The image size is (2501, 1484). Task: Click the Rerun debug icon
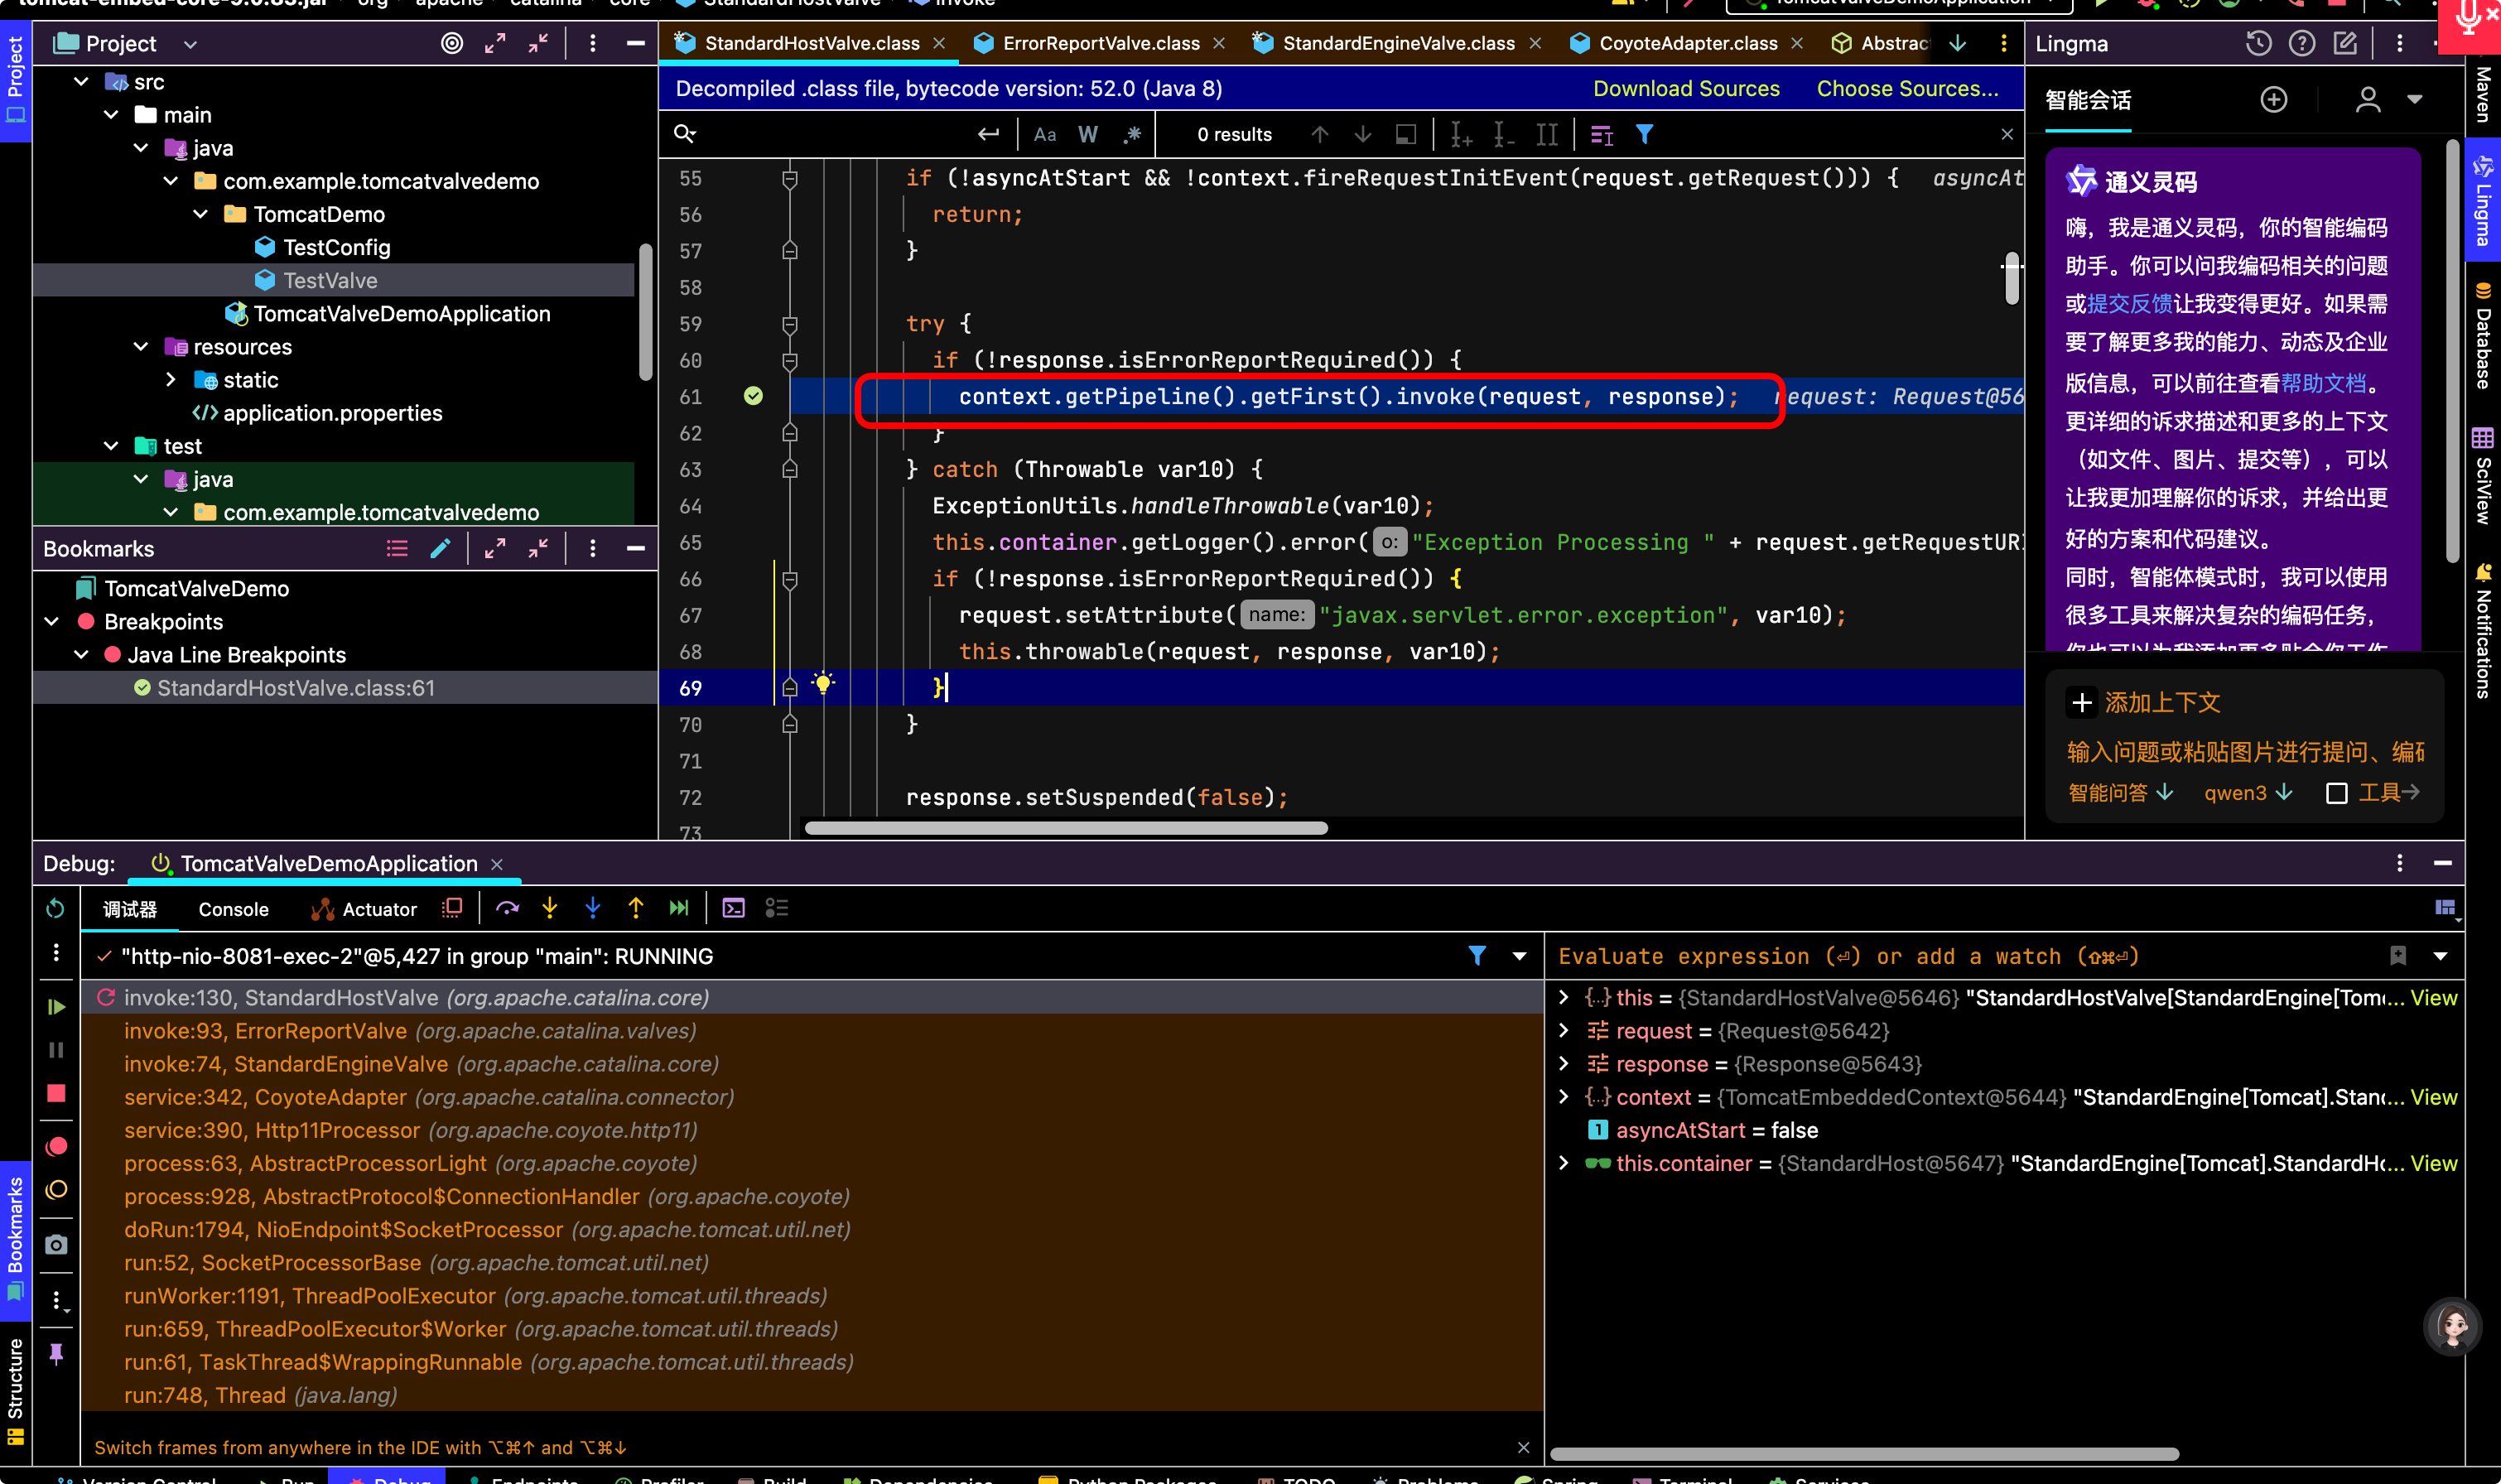tap(56, 908)
